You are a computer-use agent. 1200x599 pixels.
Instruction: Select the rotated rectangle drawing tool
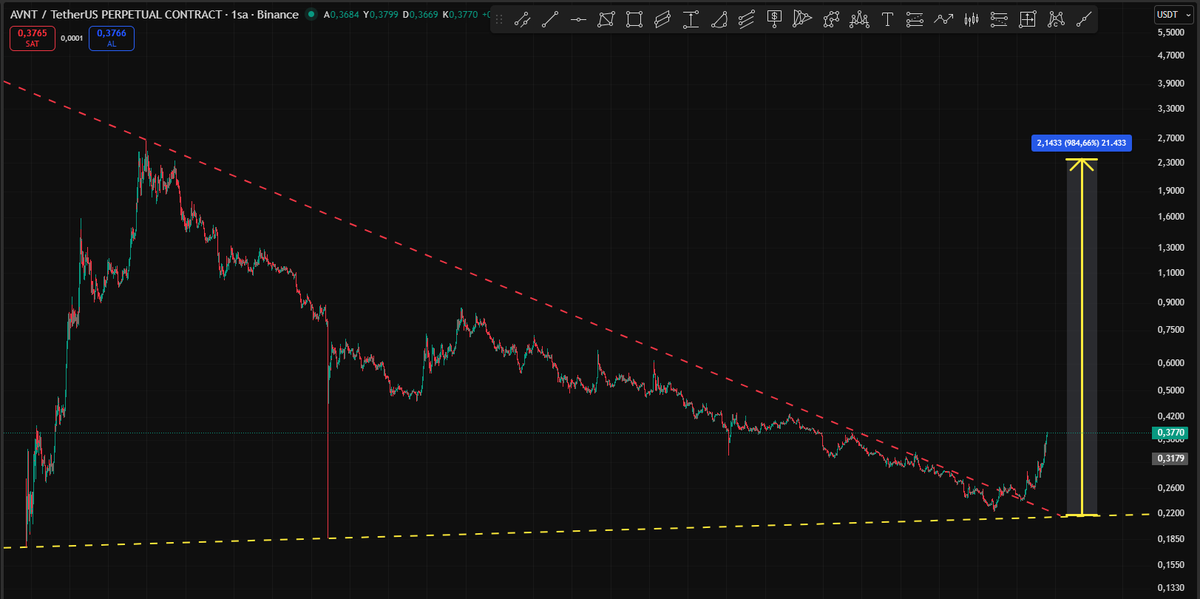click(x=606, y=19)
